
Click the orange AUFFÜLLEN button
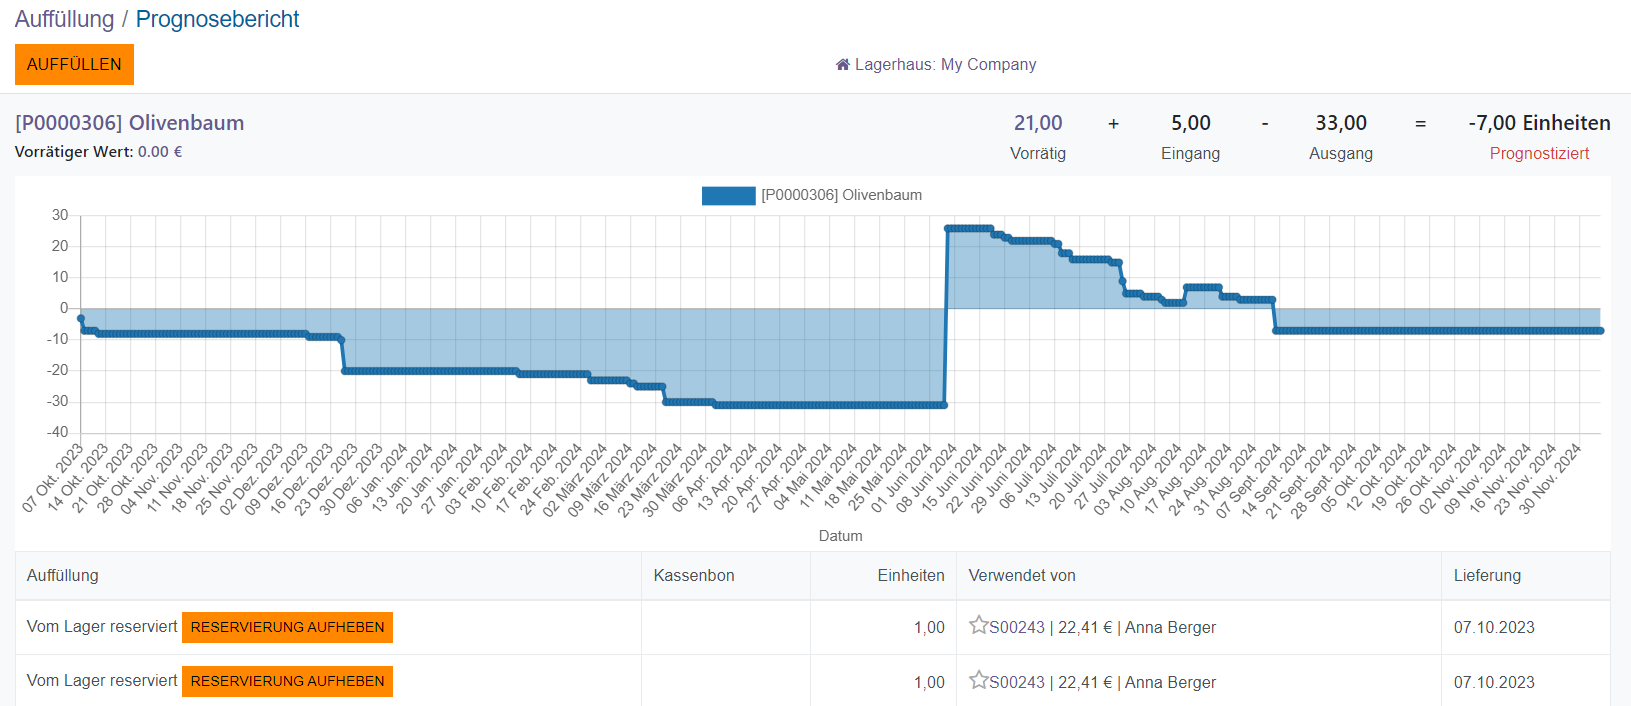pyautogui.click(x=74, y=65)
